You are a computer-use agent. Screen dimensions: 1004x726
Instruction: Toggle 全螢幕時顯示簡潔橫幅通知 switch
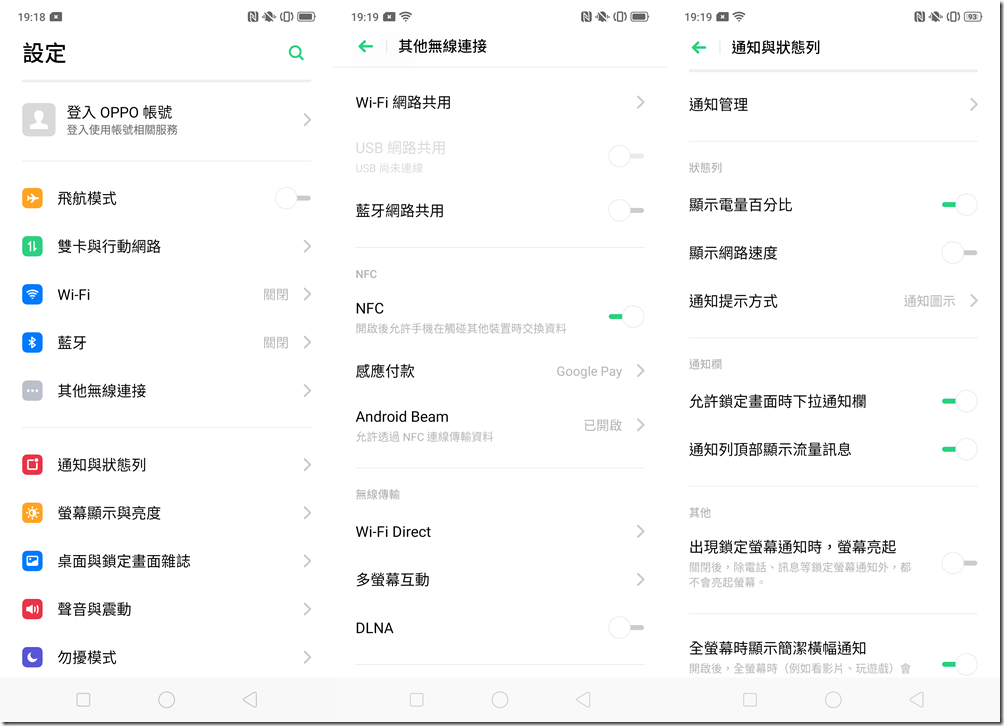coord(959,664)
